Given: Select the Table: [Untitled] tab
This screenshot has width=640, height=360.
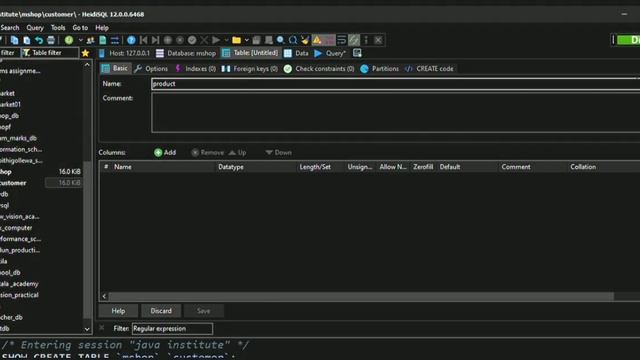Looking at the screenshot, I should 251,53.
